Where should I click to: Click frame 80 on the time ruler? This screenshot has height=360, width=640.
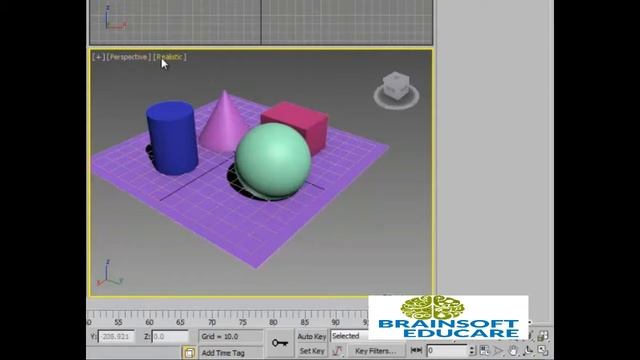tap(273, 322)
